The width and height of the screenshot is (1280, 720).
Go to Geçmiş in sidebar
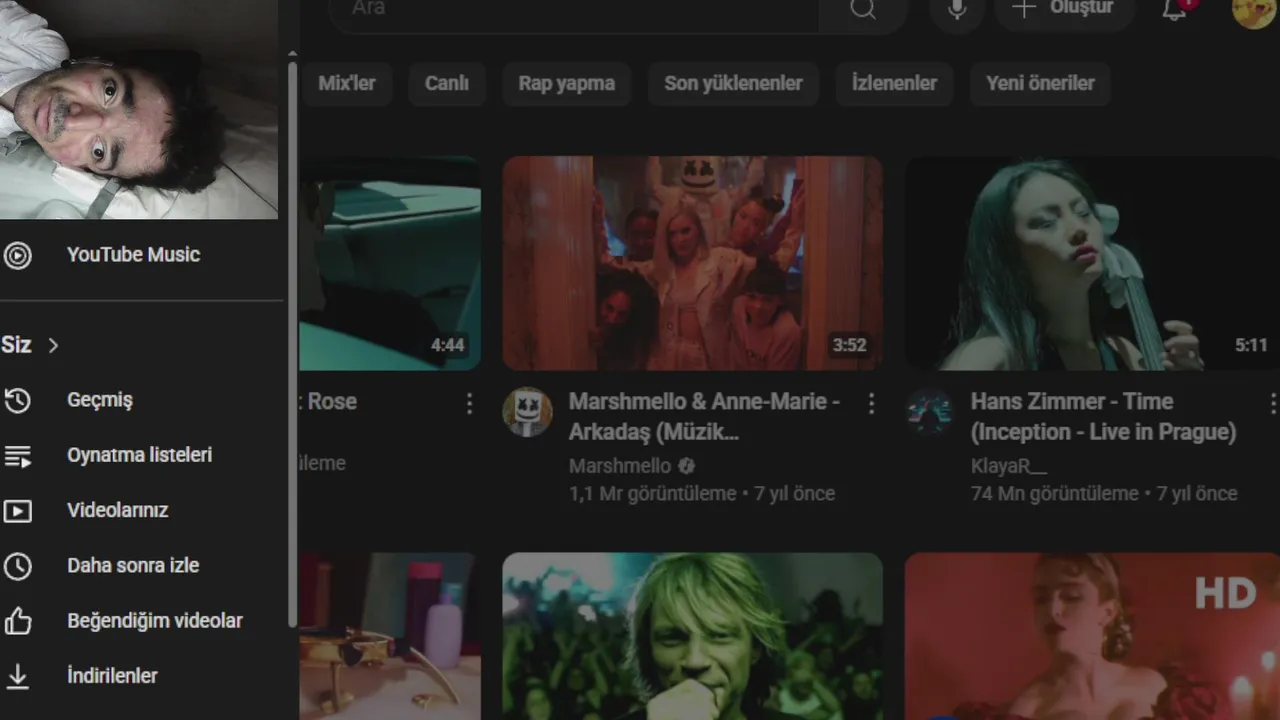click(100, 400)
